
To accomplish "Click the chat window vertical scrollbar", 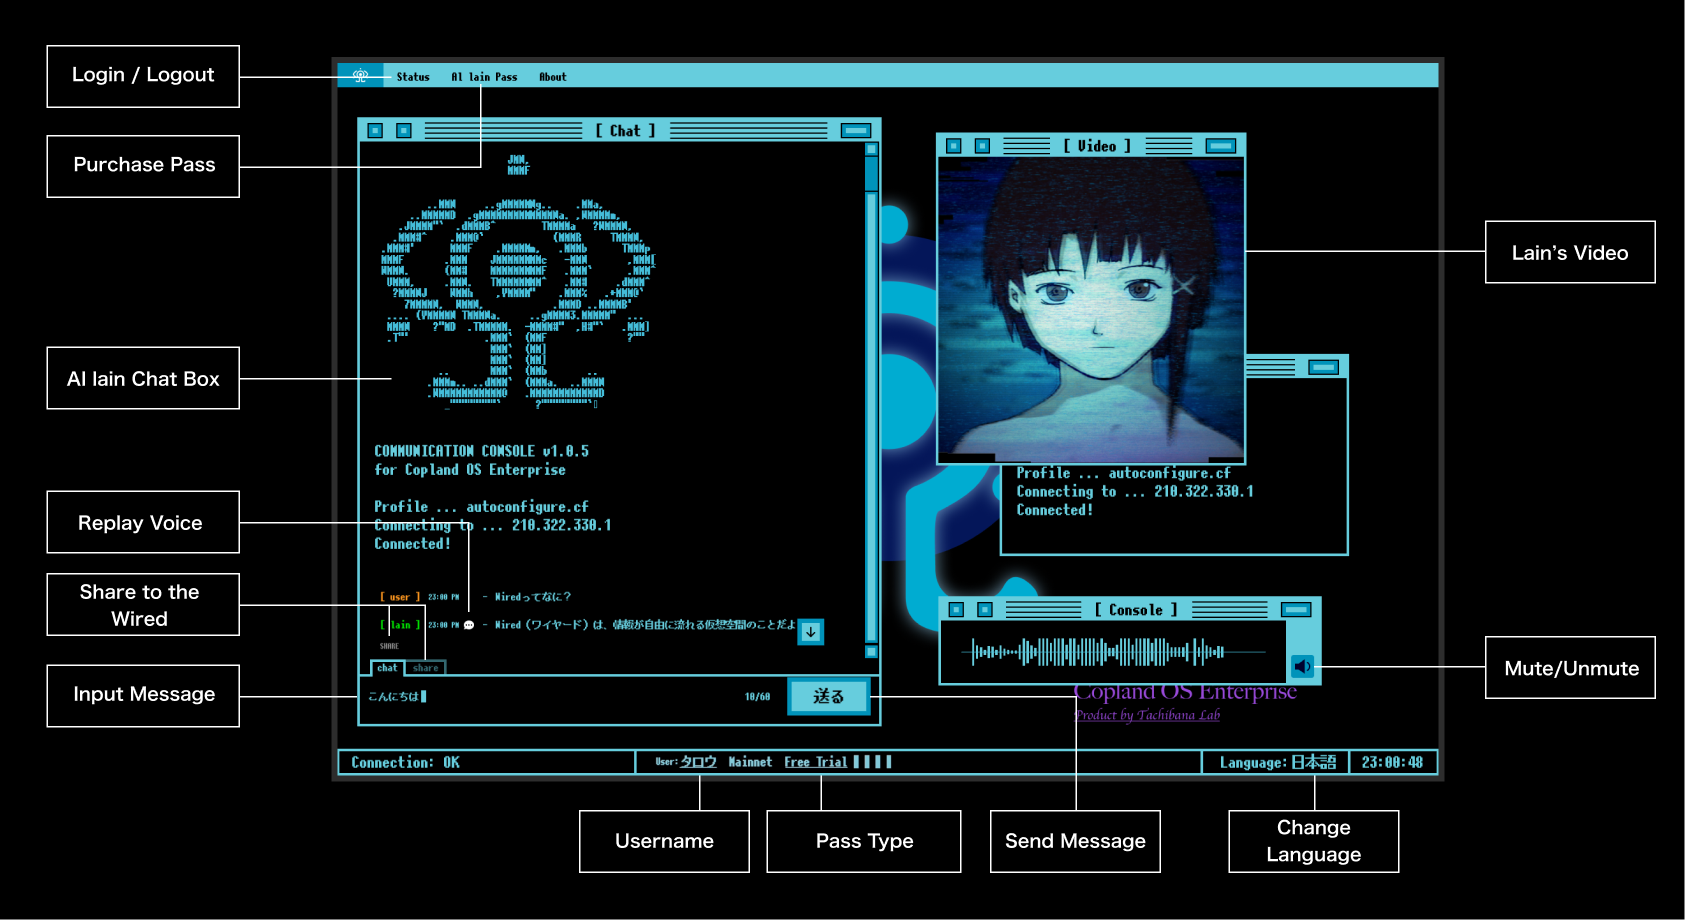I will [x=871, y=400].
